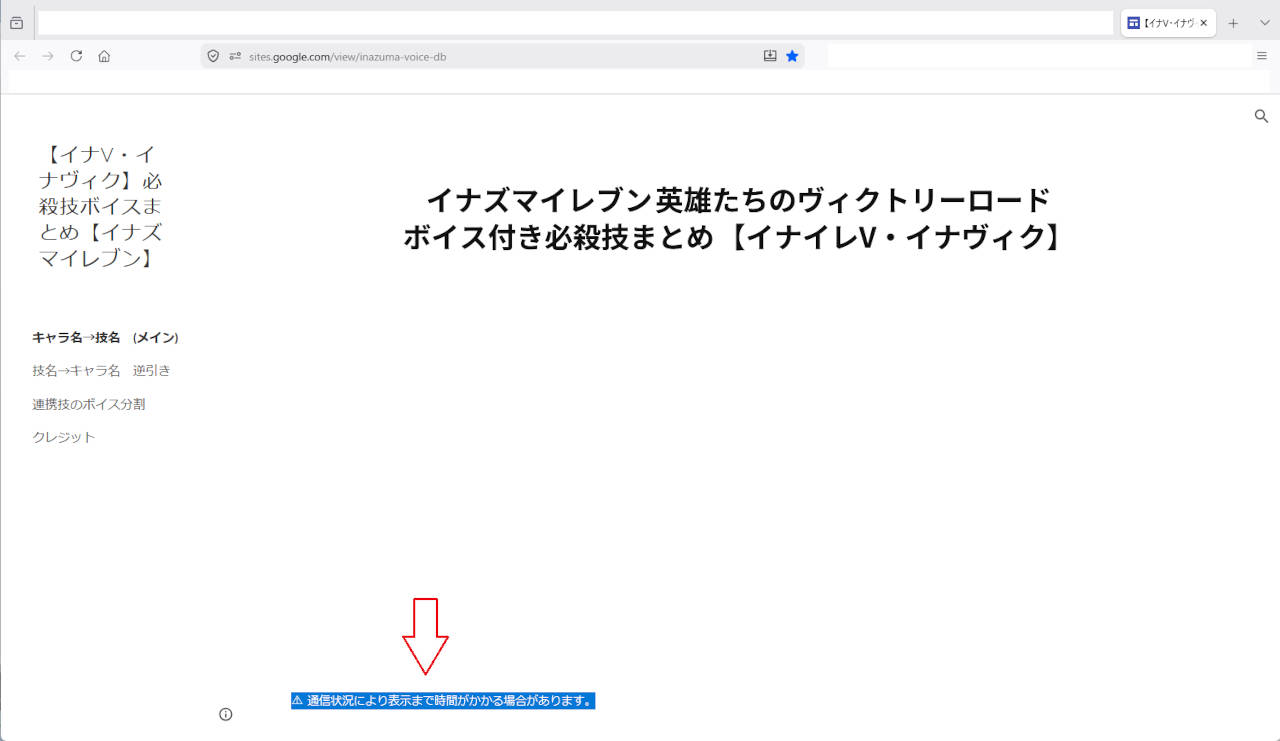Open the site search magnifier icon
The image size is (1280, 741).
[x=1261, y=116]
